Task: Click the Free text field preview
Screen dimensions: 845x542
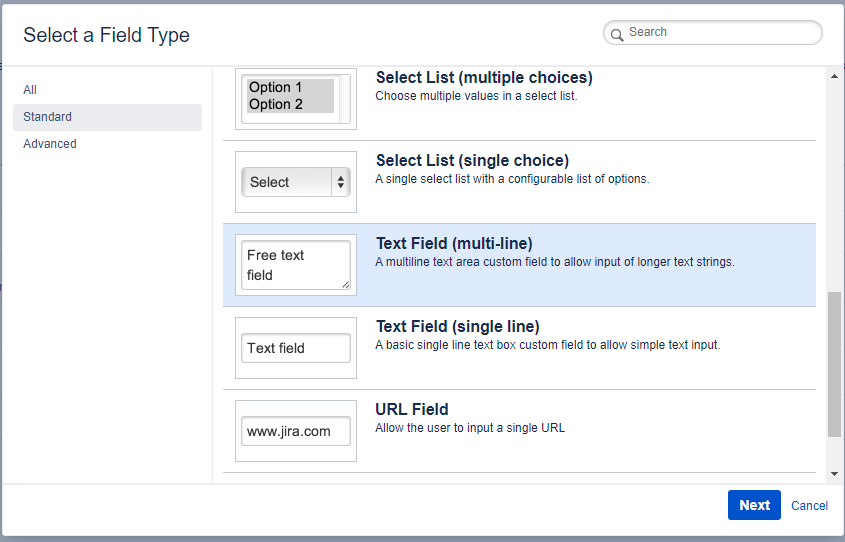Action: tap(295, 265)
